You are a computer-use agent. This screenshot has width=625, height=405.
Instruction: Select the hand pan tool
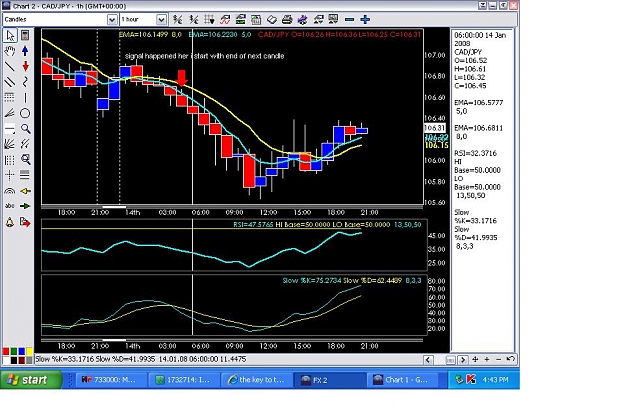pyautogui.click(x=10, y=51)
